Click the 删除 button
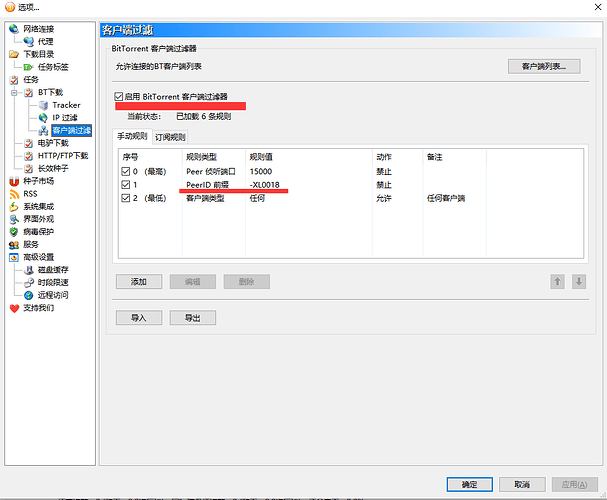This screenshot has width=607, height=500. pos(246,282)
